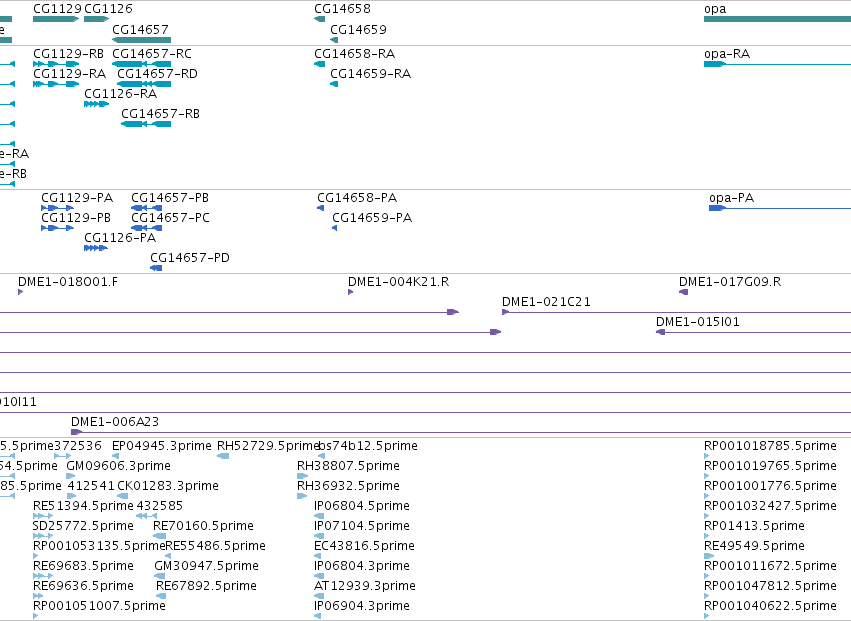The width and height of the screenshot is (851, 621).
Task: Click the DME1-021C21 clone label
Action: pyautogui.click(x=546, y=302)
